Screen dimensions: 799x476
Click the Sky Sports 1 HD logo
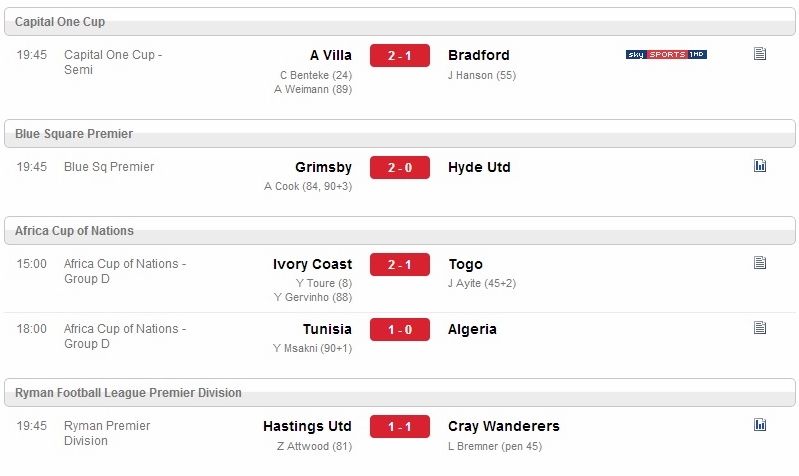pos(666,55)
